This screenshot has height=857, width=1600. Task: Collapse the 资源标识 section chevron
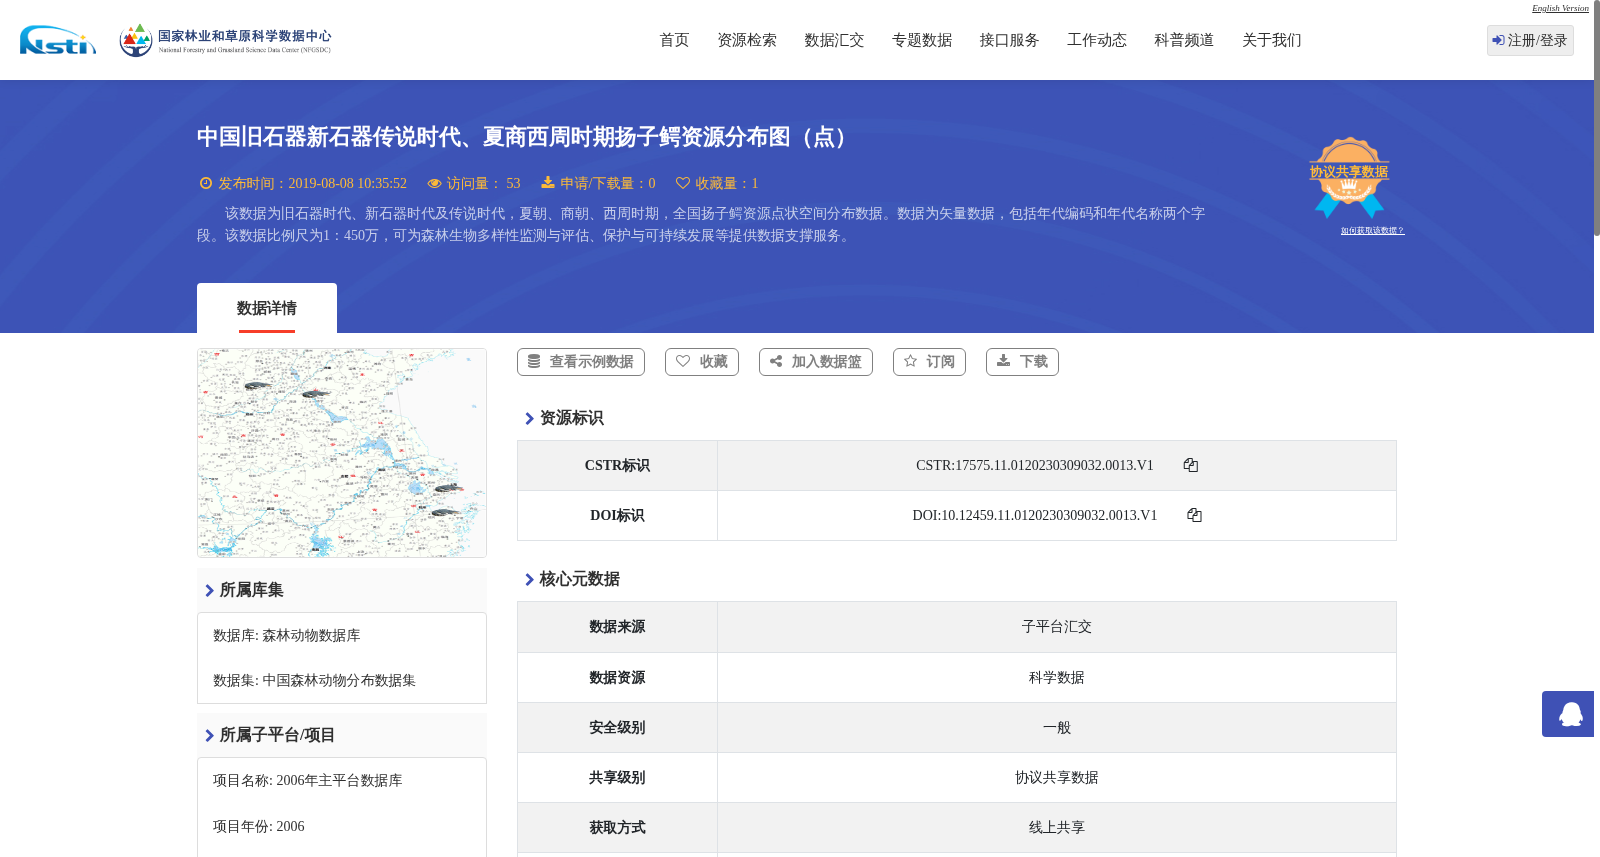529,419
